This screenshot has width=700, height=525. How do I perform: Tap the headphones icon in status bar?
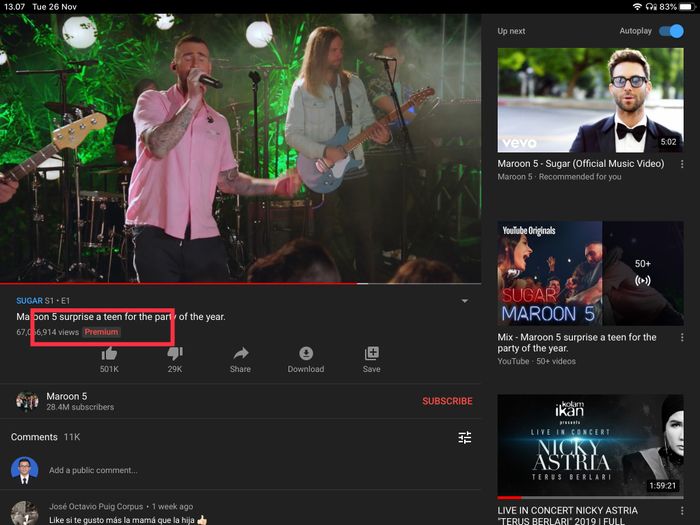click(651, 7)
